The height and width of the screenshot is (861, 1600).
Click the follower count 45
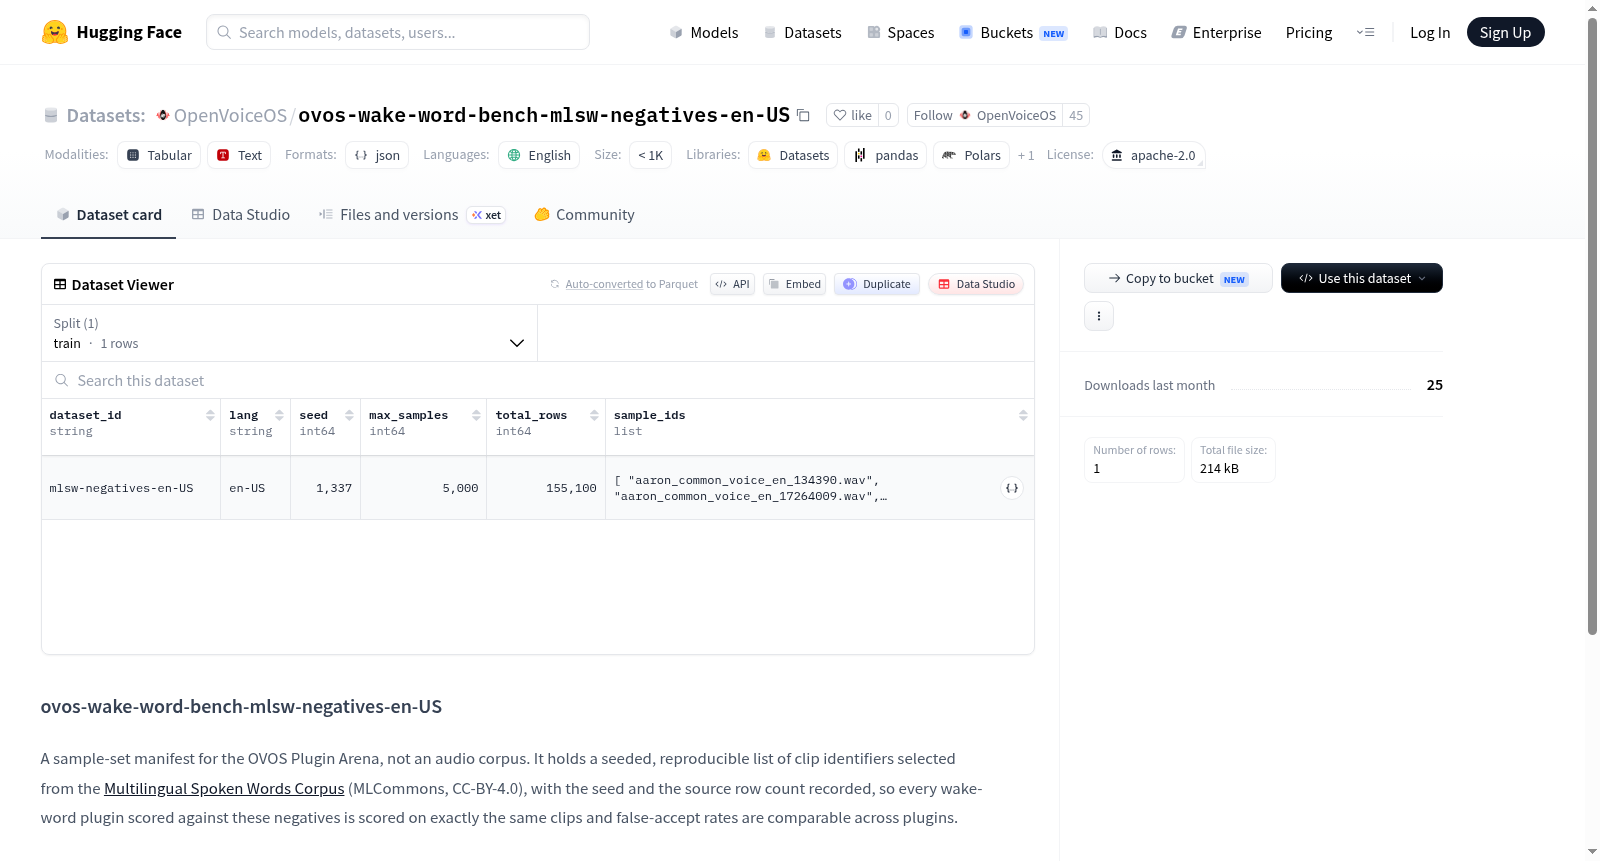pos(1076,115)
